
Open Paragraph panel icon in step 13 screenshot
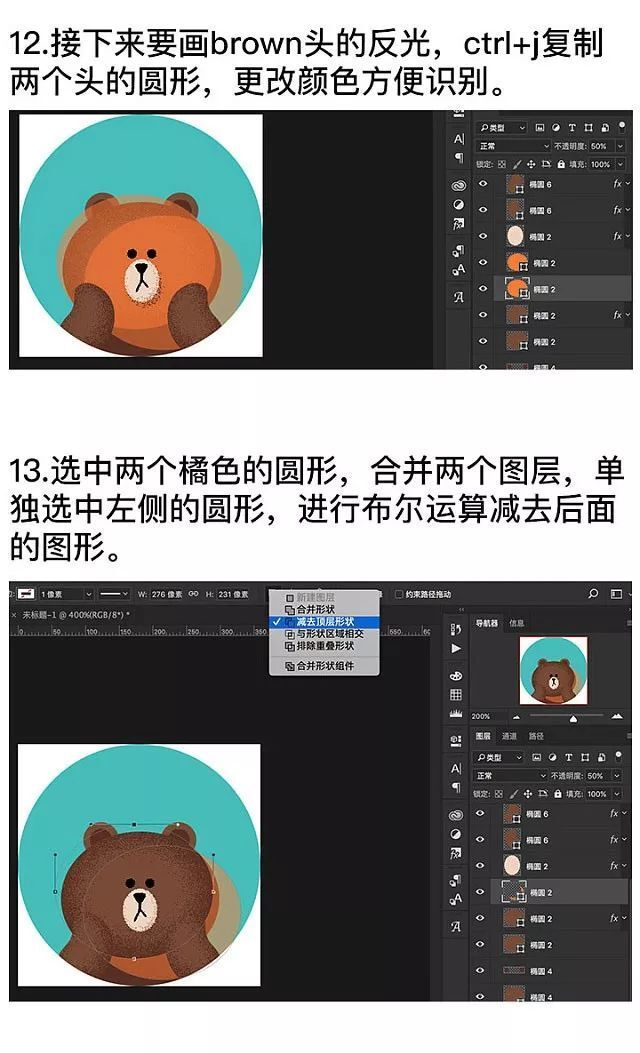pos(456,787)
